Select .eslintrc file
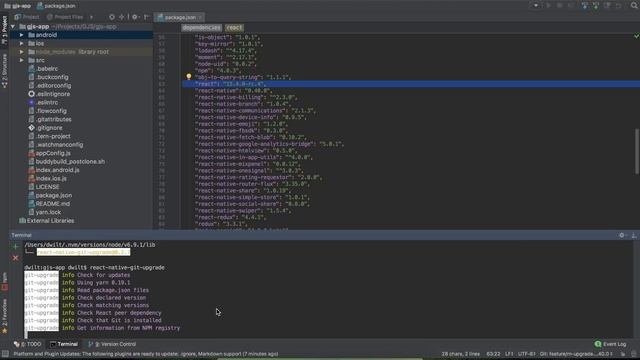The width and height of the screenshot is (640, 360). click(43, 102)
